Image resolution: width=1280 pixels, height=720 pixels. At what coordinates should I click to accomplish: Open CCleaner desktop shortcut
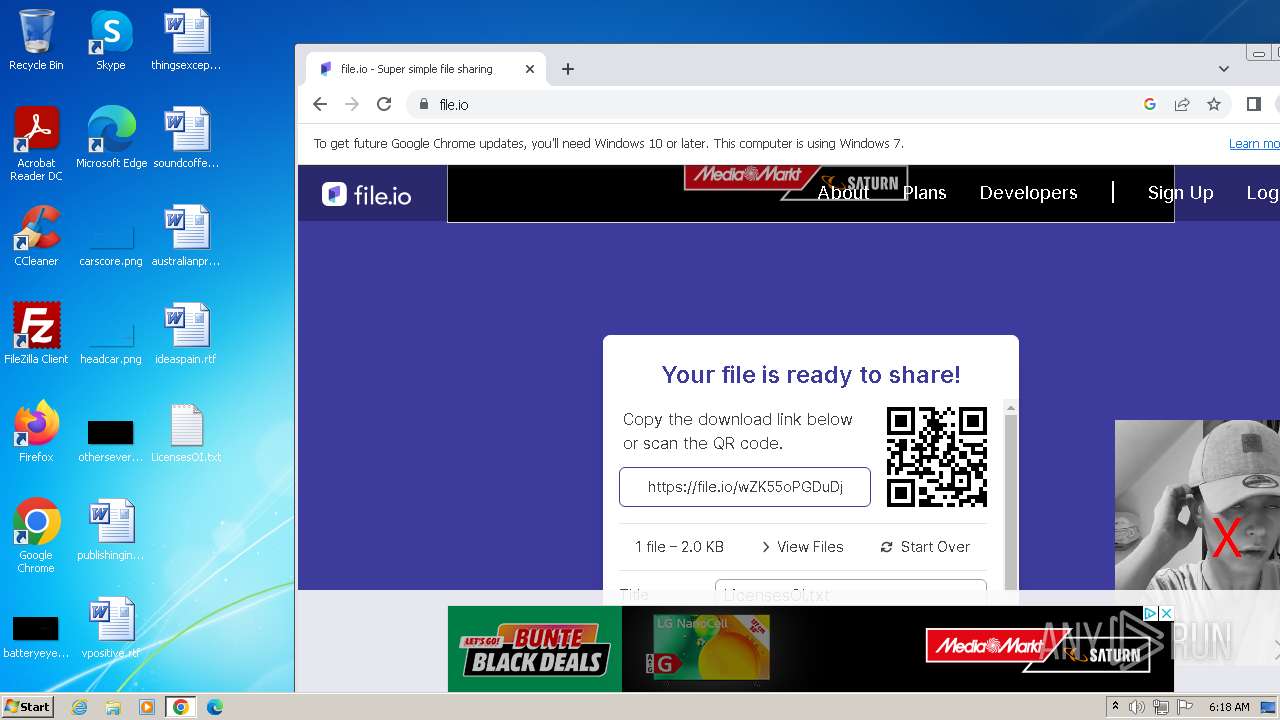[36, 235]
